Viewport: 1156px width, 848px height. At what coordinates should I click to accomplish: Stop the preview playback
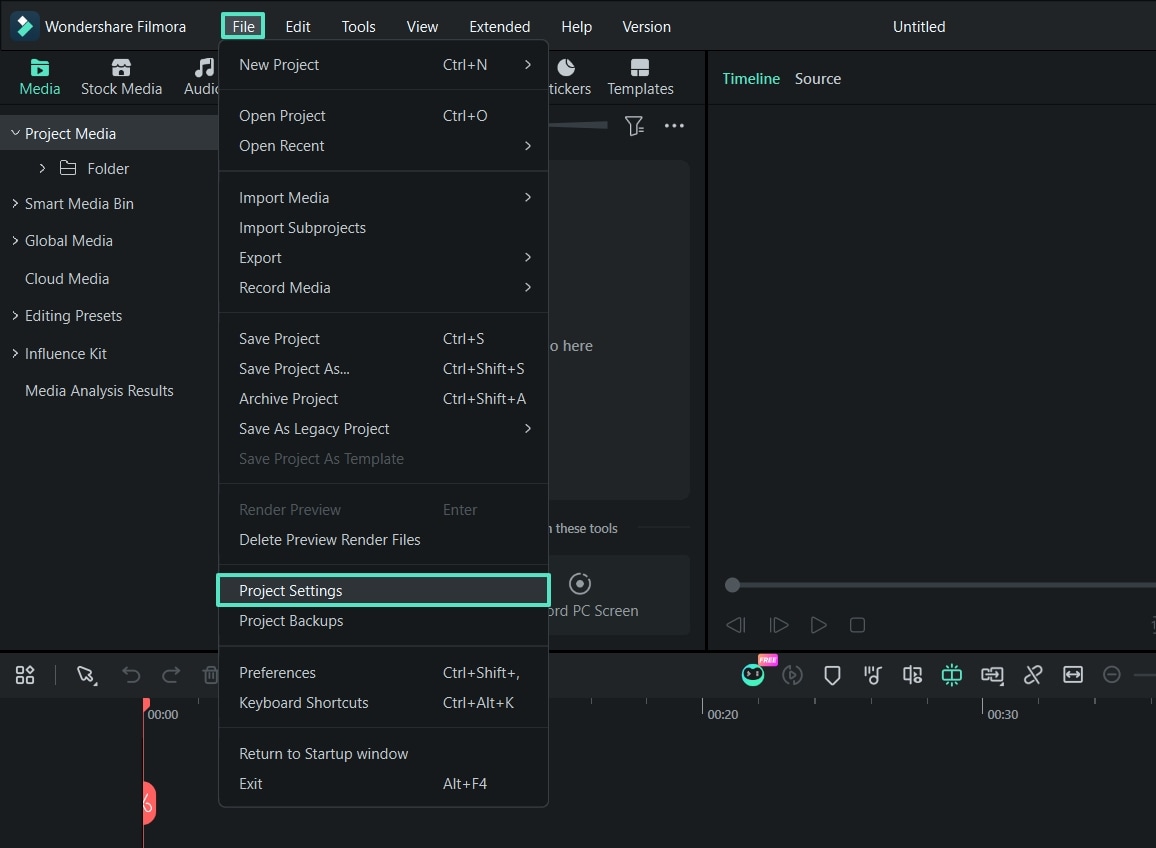pos(857,625)
